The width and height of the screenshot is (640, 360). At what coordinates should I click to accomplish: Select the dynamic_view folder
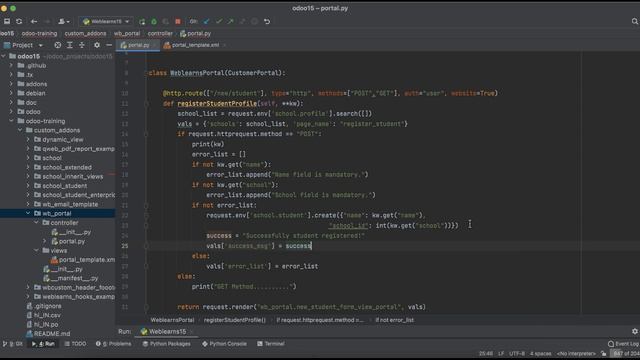[62, 139]
